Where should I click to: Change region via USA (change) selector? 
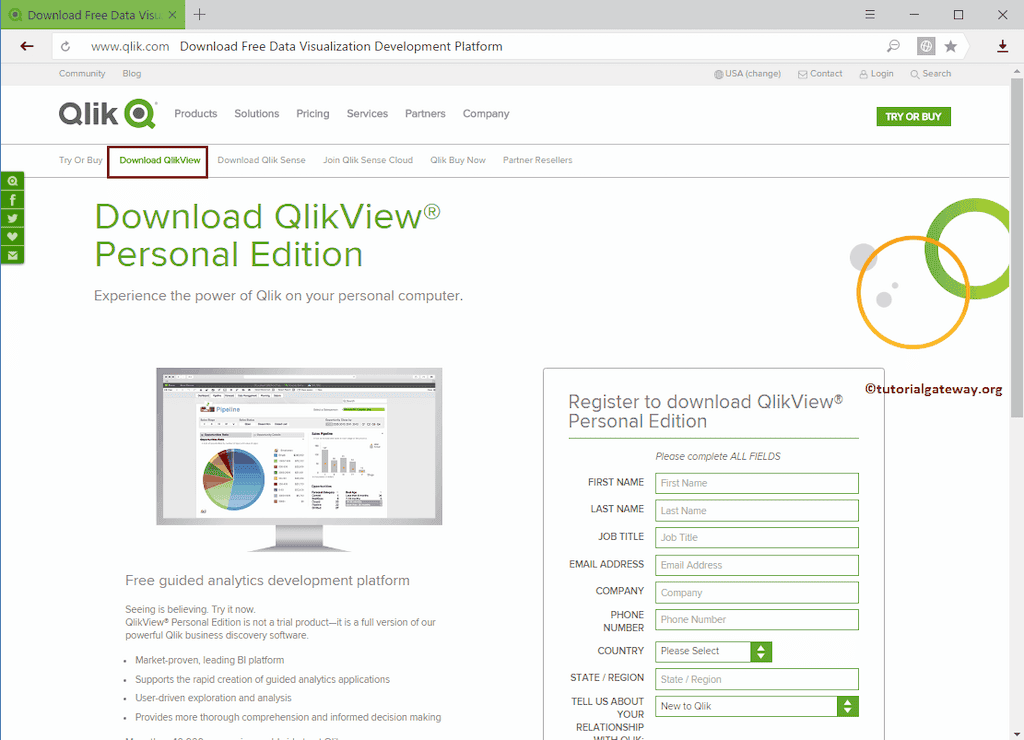click(747, 73)
